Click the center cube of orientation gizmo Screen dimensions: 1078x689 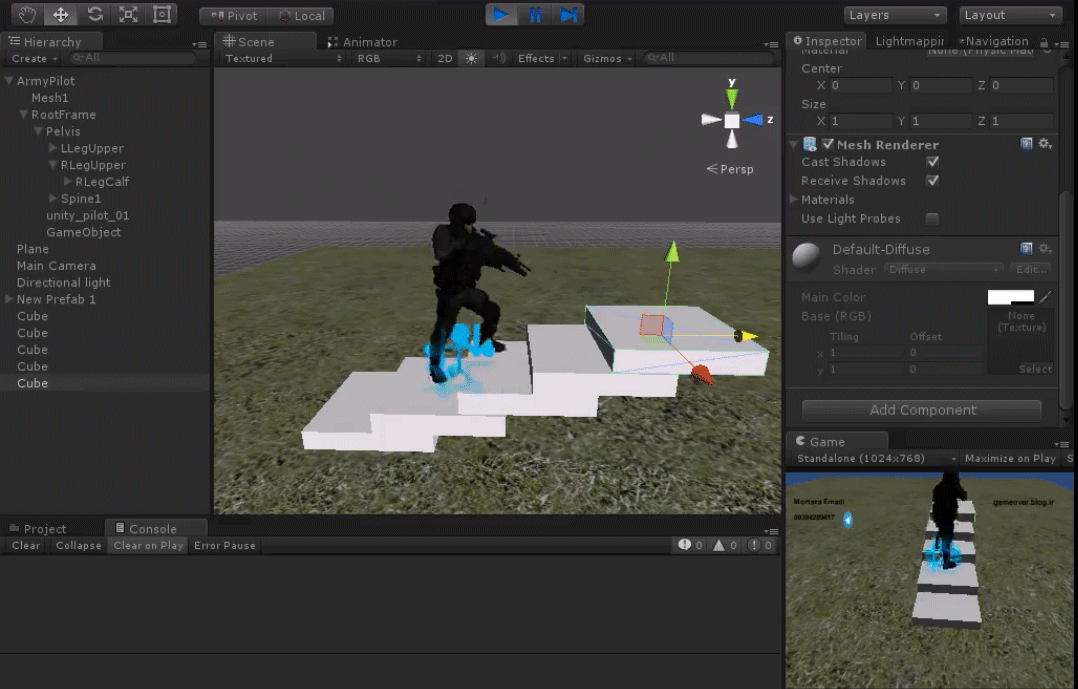click(x=732, y=121)
